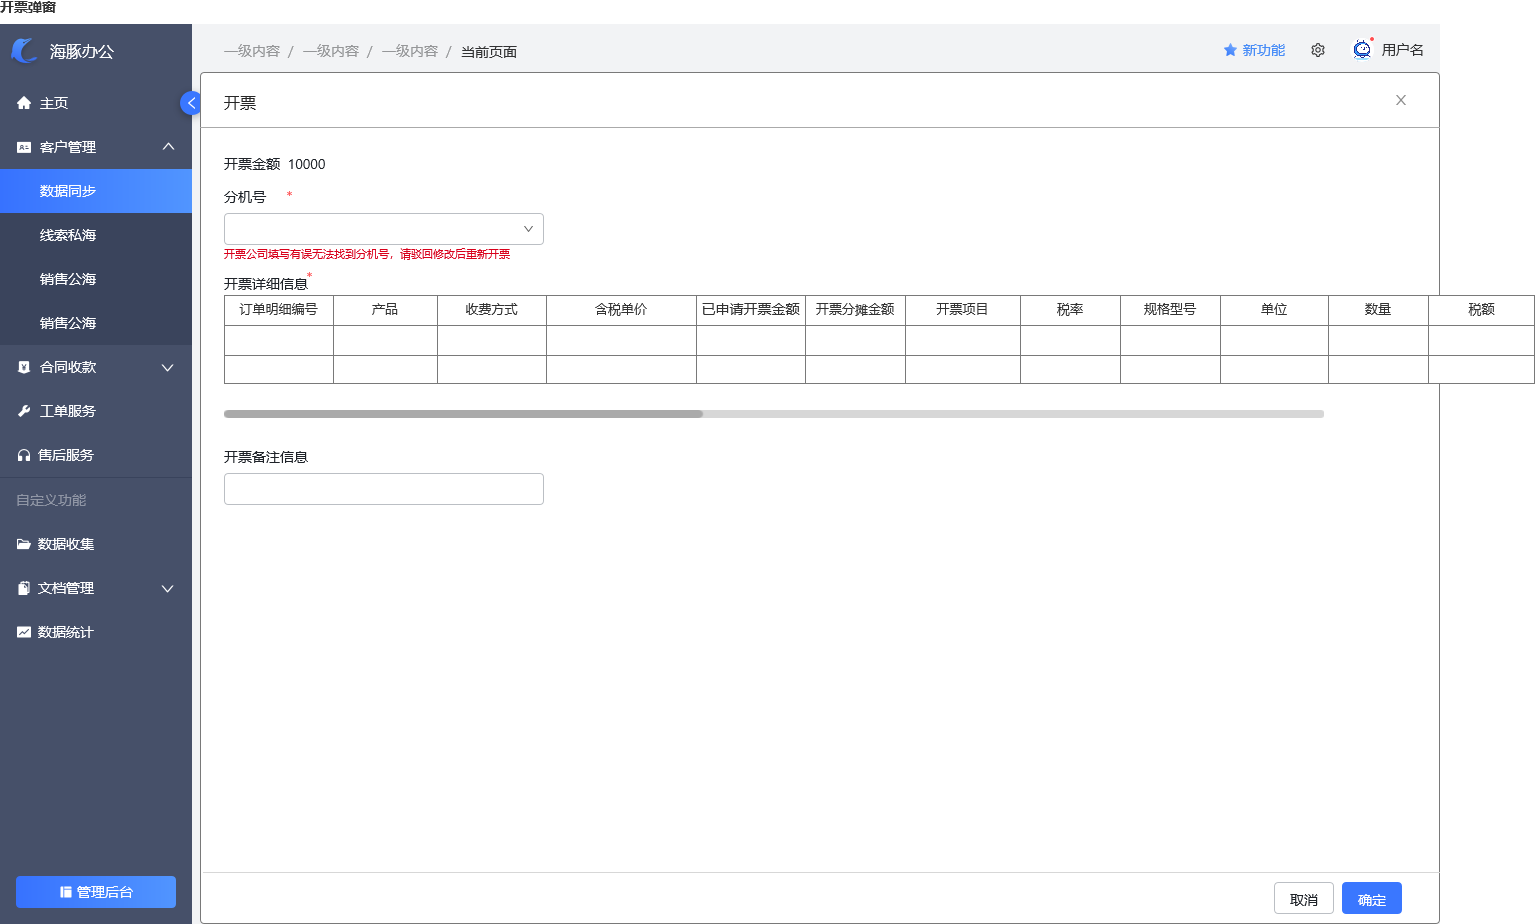Click the 用户名 label
This screenshot has height=924, width=1535.
point(1403,50)
